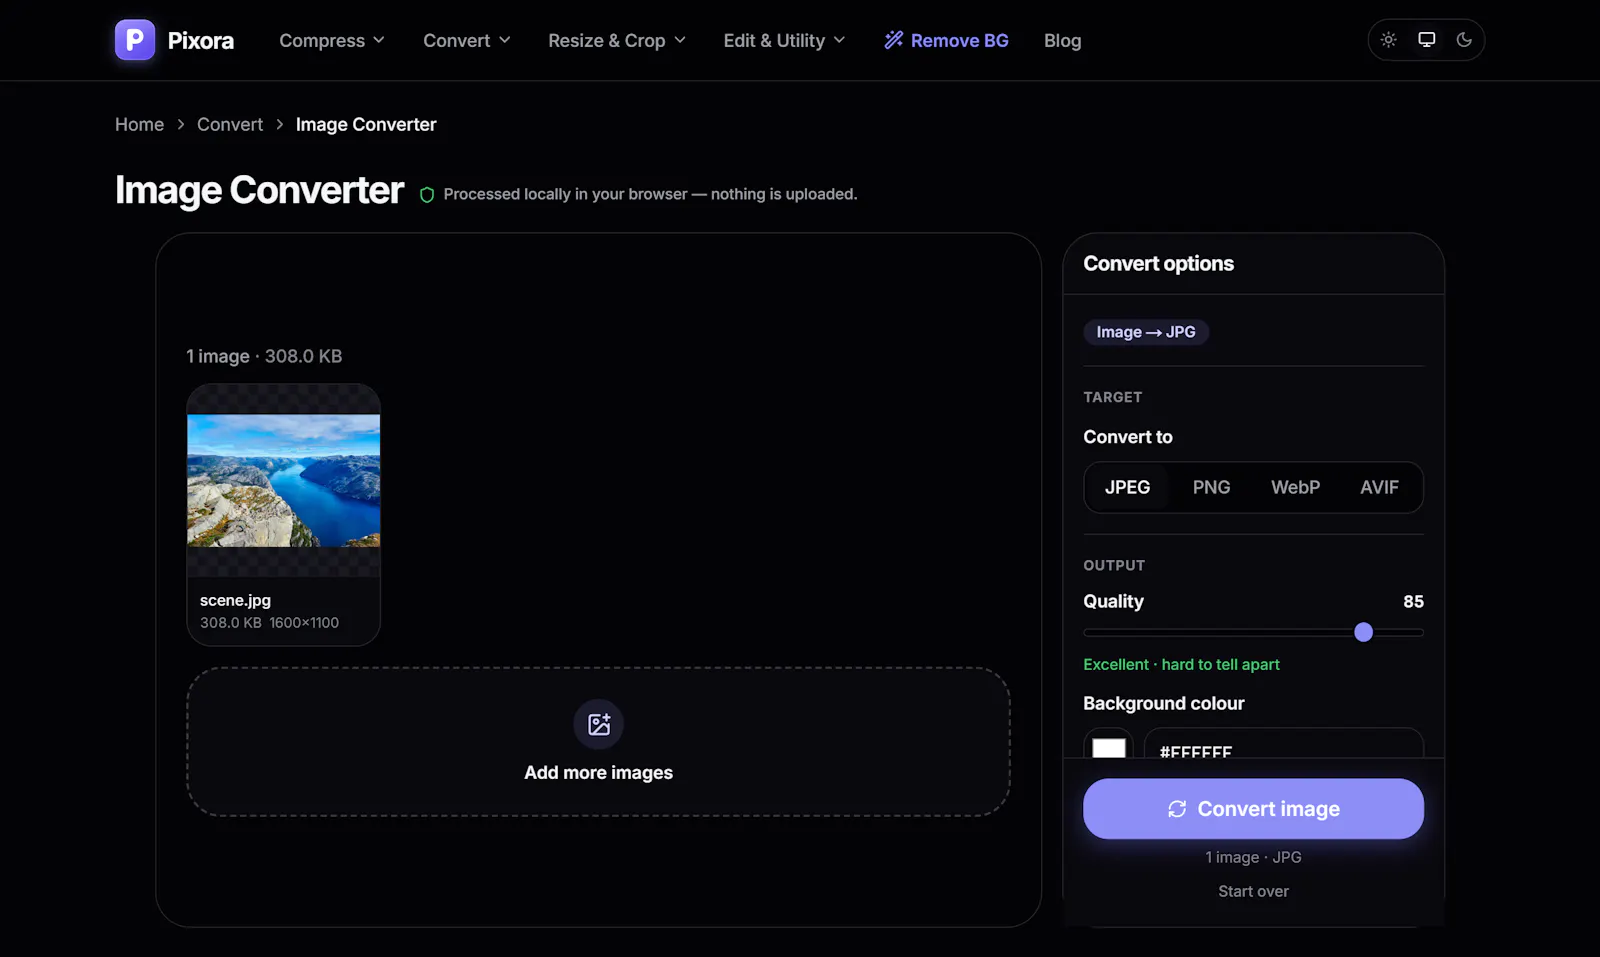Click the '1 image · JPG' summary under button
The height and width of the screenshot is (957, 1600).
pyautogui.click(x=1253, y=857)
